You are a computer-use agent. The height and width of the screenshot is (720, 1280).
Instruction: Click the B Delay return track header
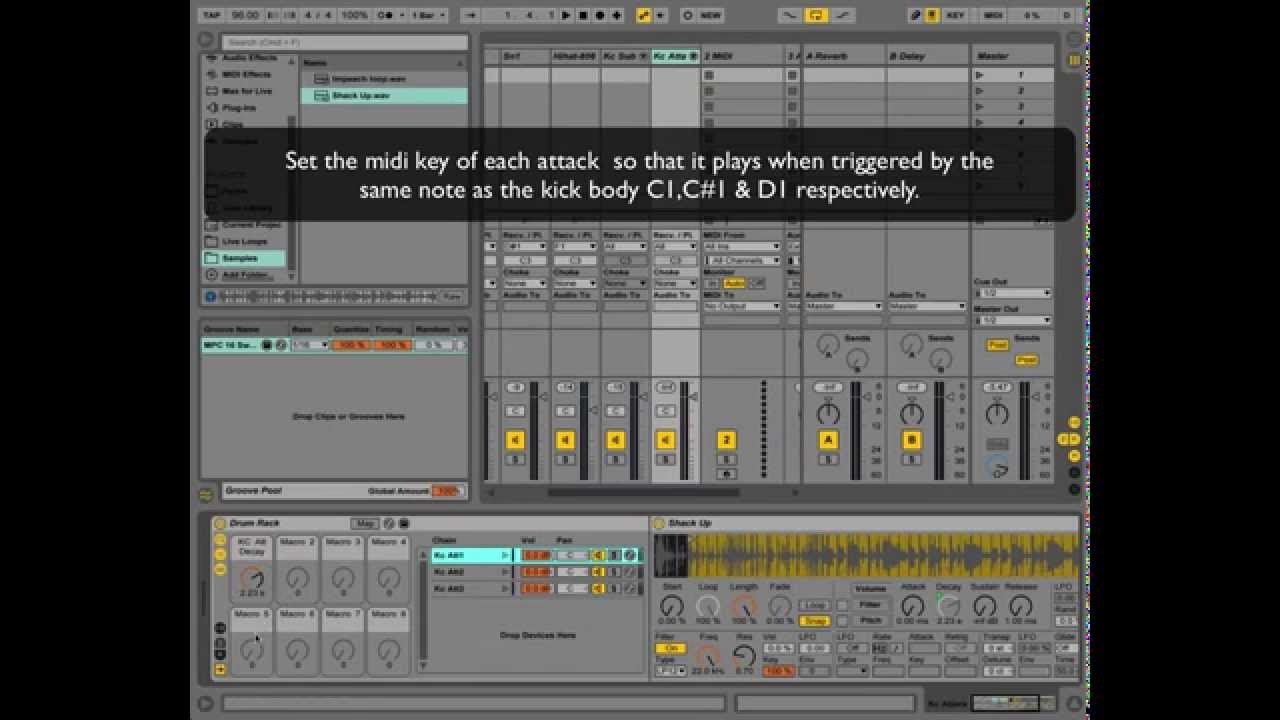click(927, 56)
